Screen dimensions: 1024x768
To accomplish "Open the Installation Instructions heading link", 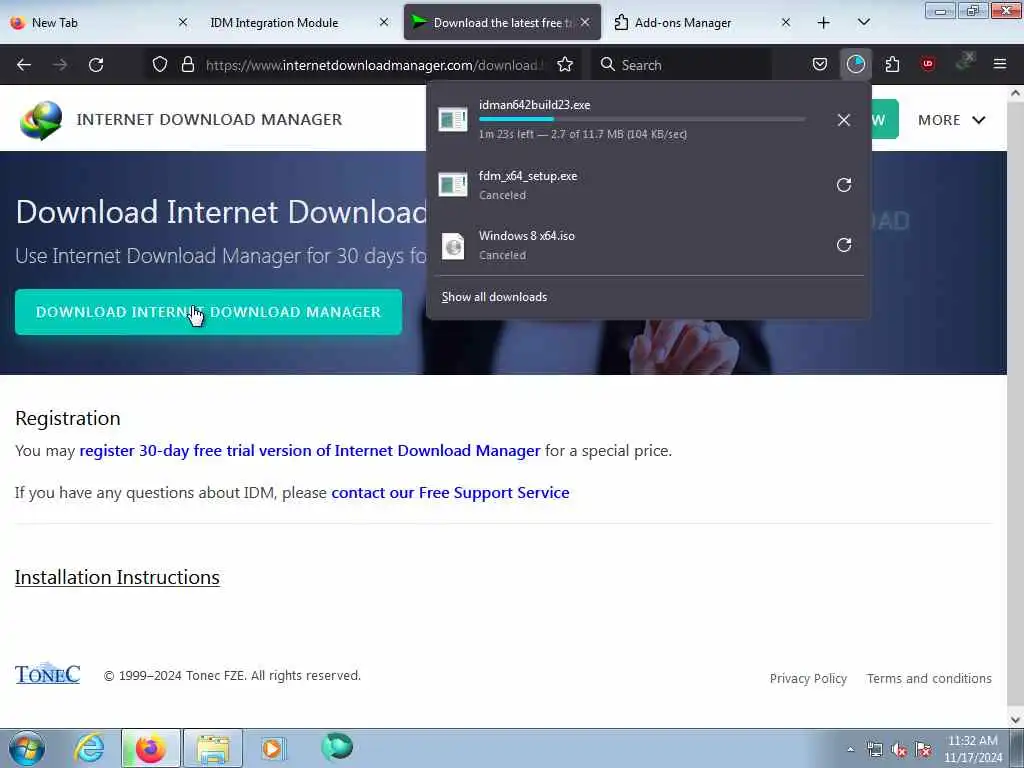I will click(x=117, y=577).
